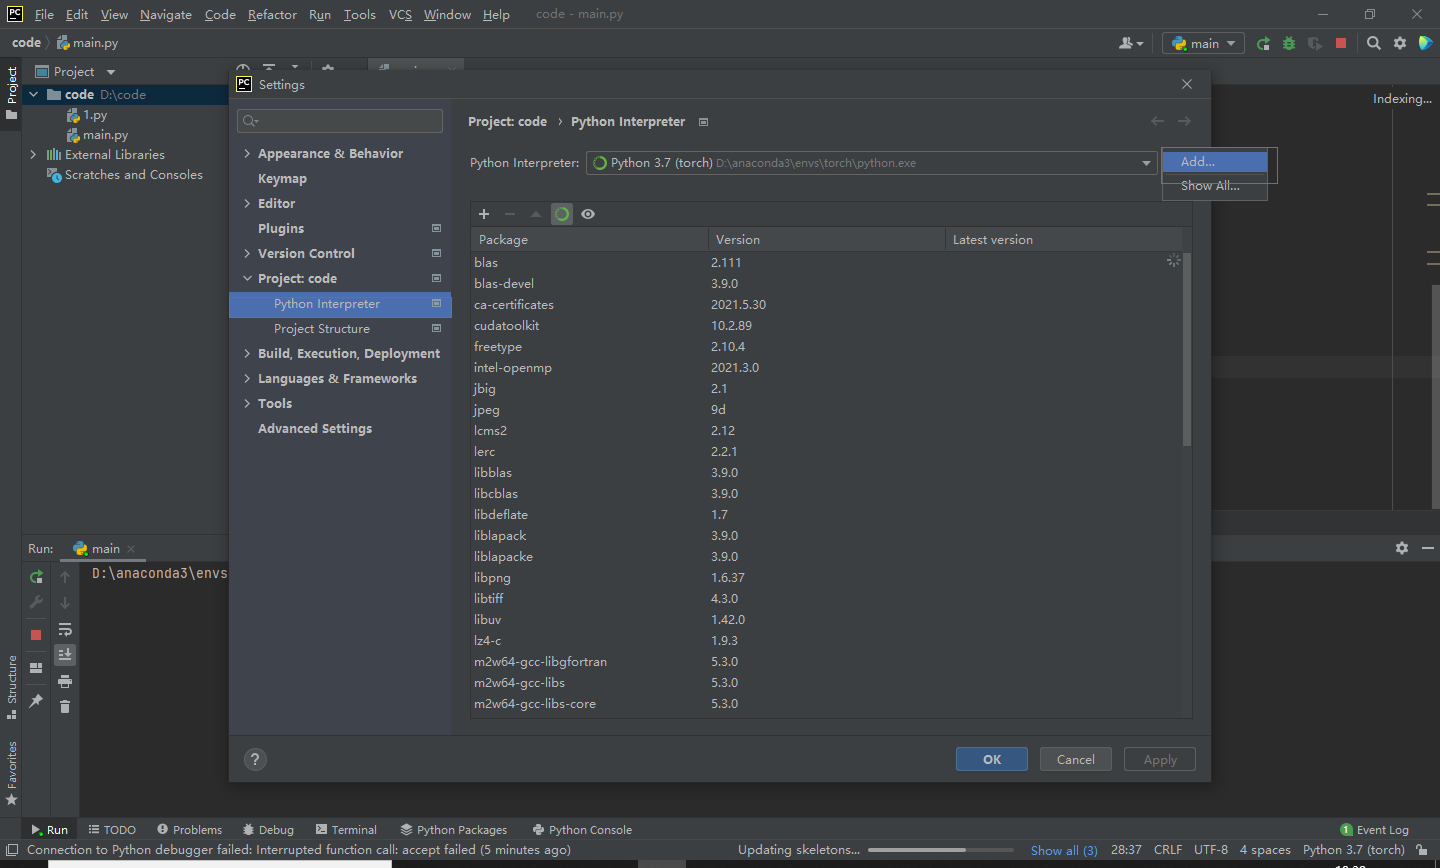Viewport: 1440px width, 868px height.
Task: Open the File menu
Action: tap(44, 14)
